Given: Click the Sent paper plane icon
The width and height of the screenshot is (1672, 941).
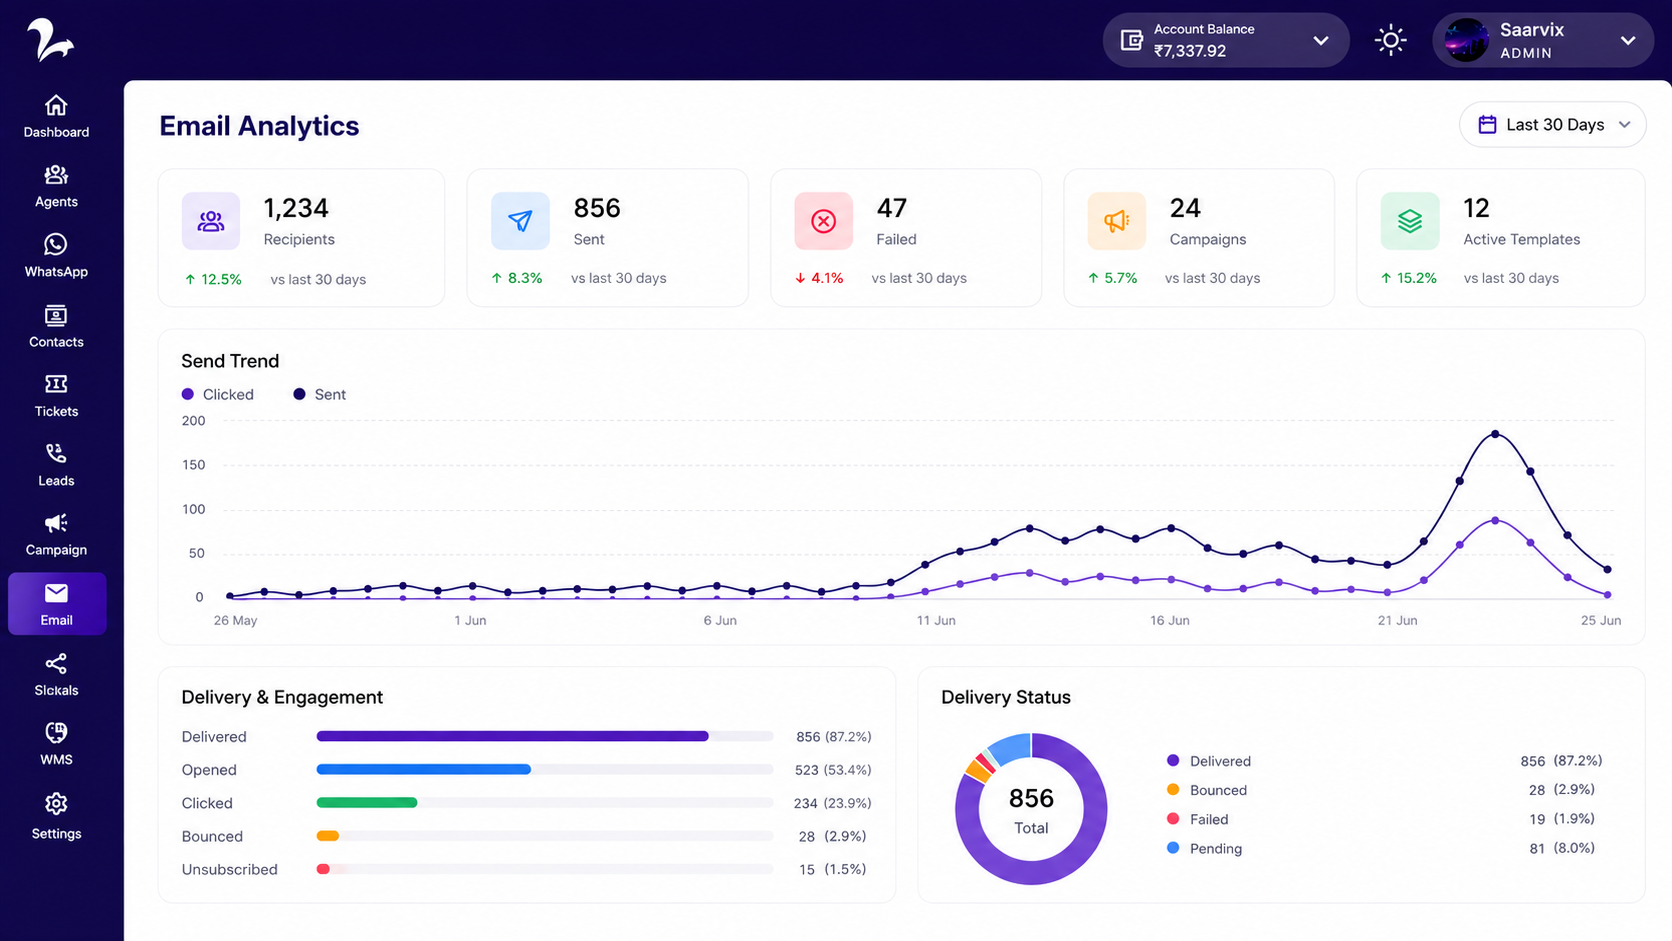Looking at the screenshot, I should pyautogui.click(x=520, y=221).
